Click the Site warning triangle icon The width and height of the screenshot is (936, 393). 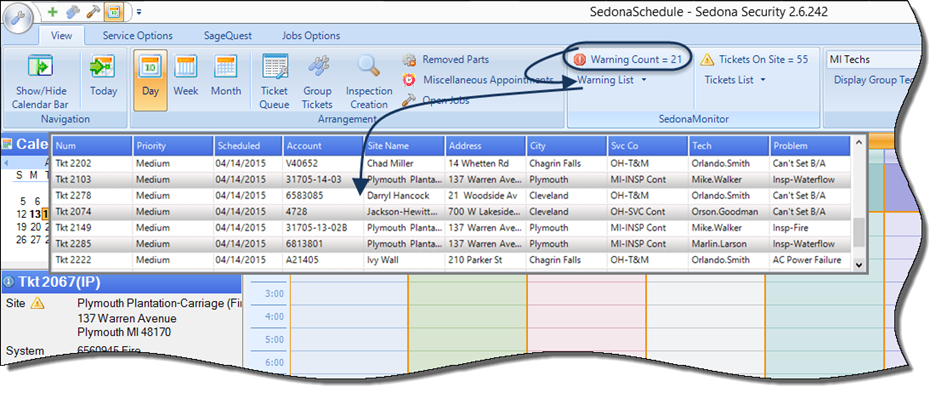[x=37, y=303]
